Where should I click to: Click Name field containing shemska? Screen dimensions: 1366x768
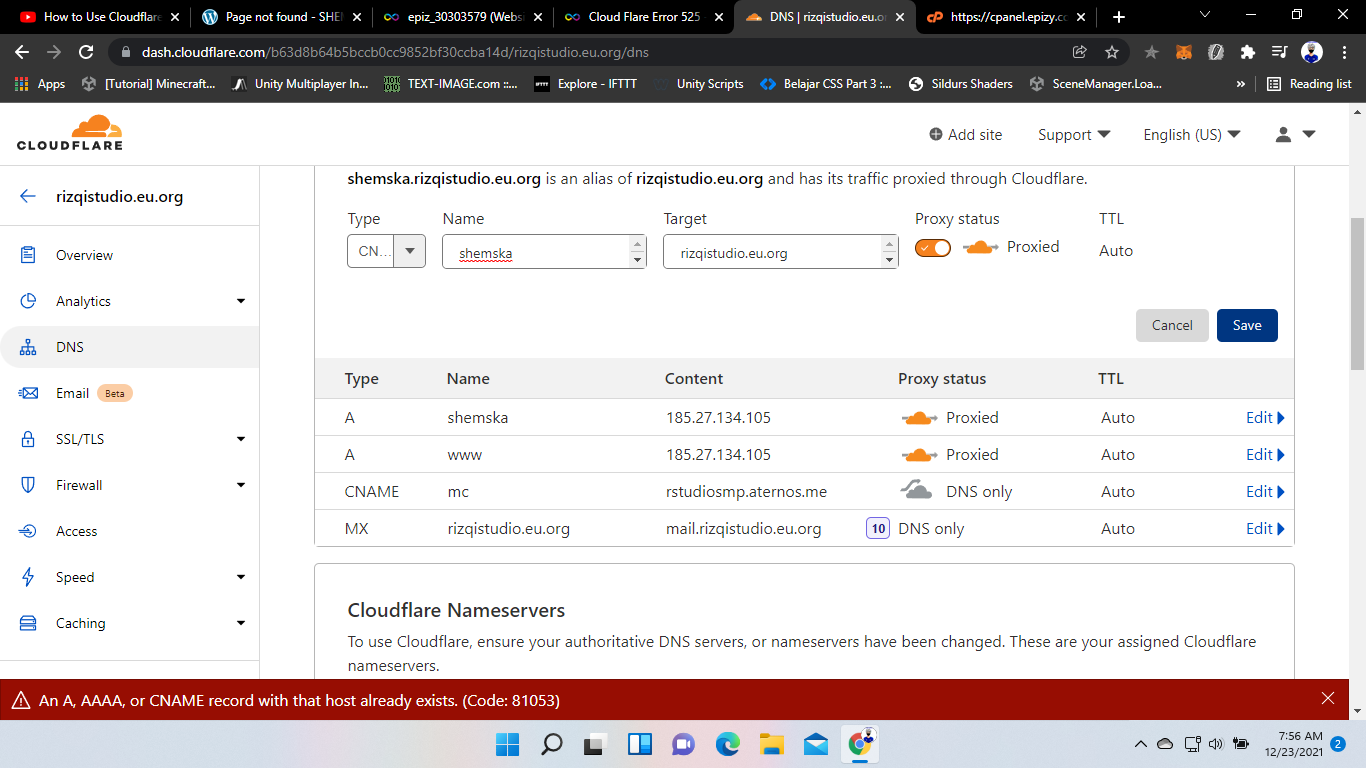pyautogui.click(x=544, y=251)
